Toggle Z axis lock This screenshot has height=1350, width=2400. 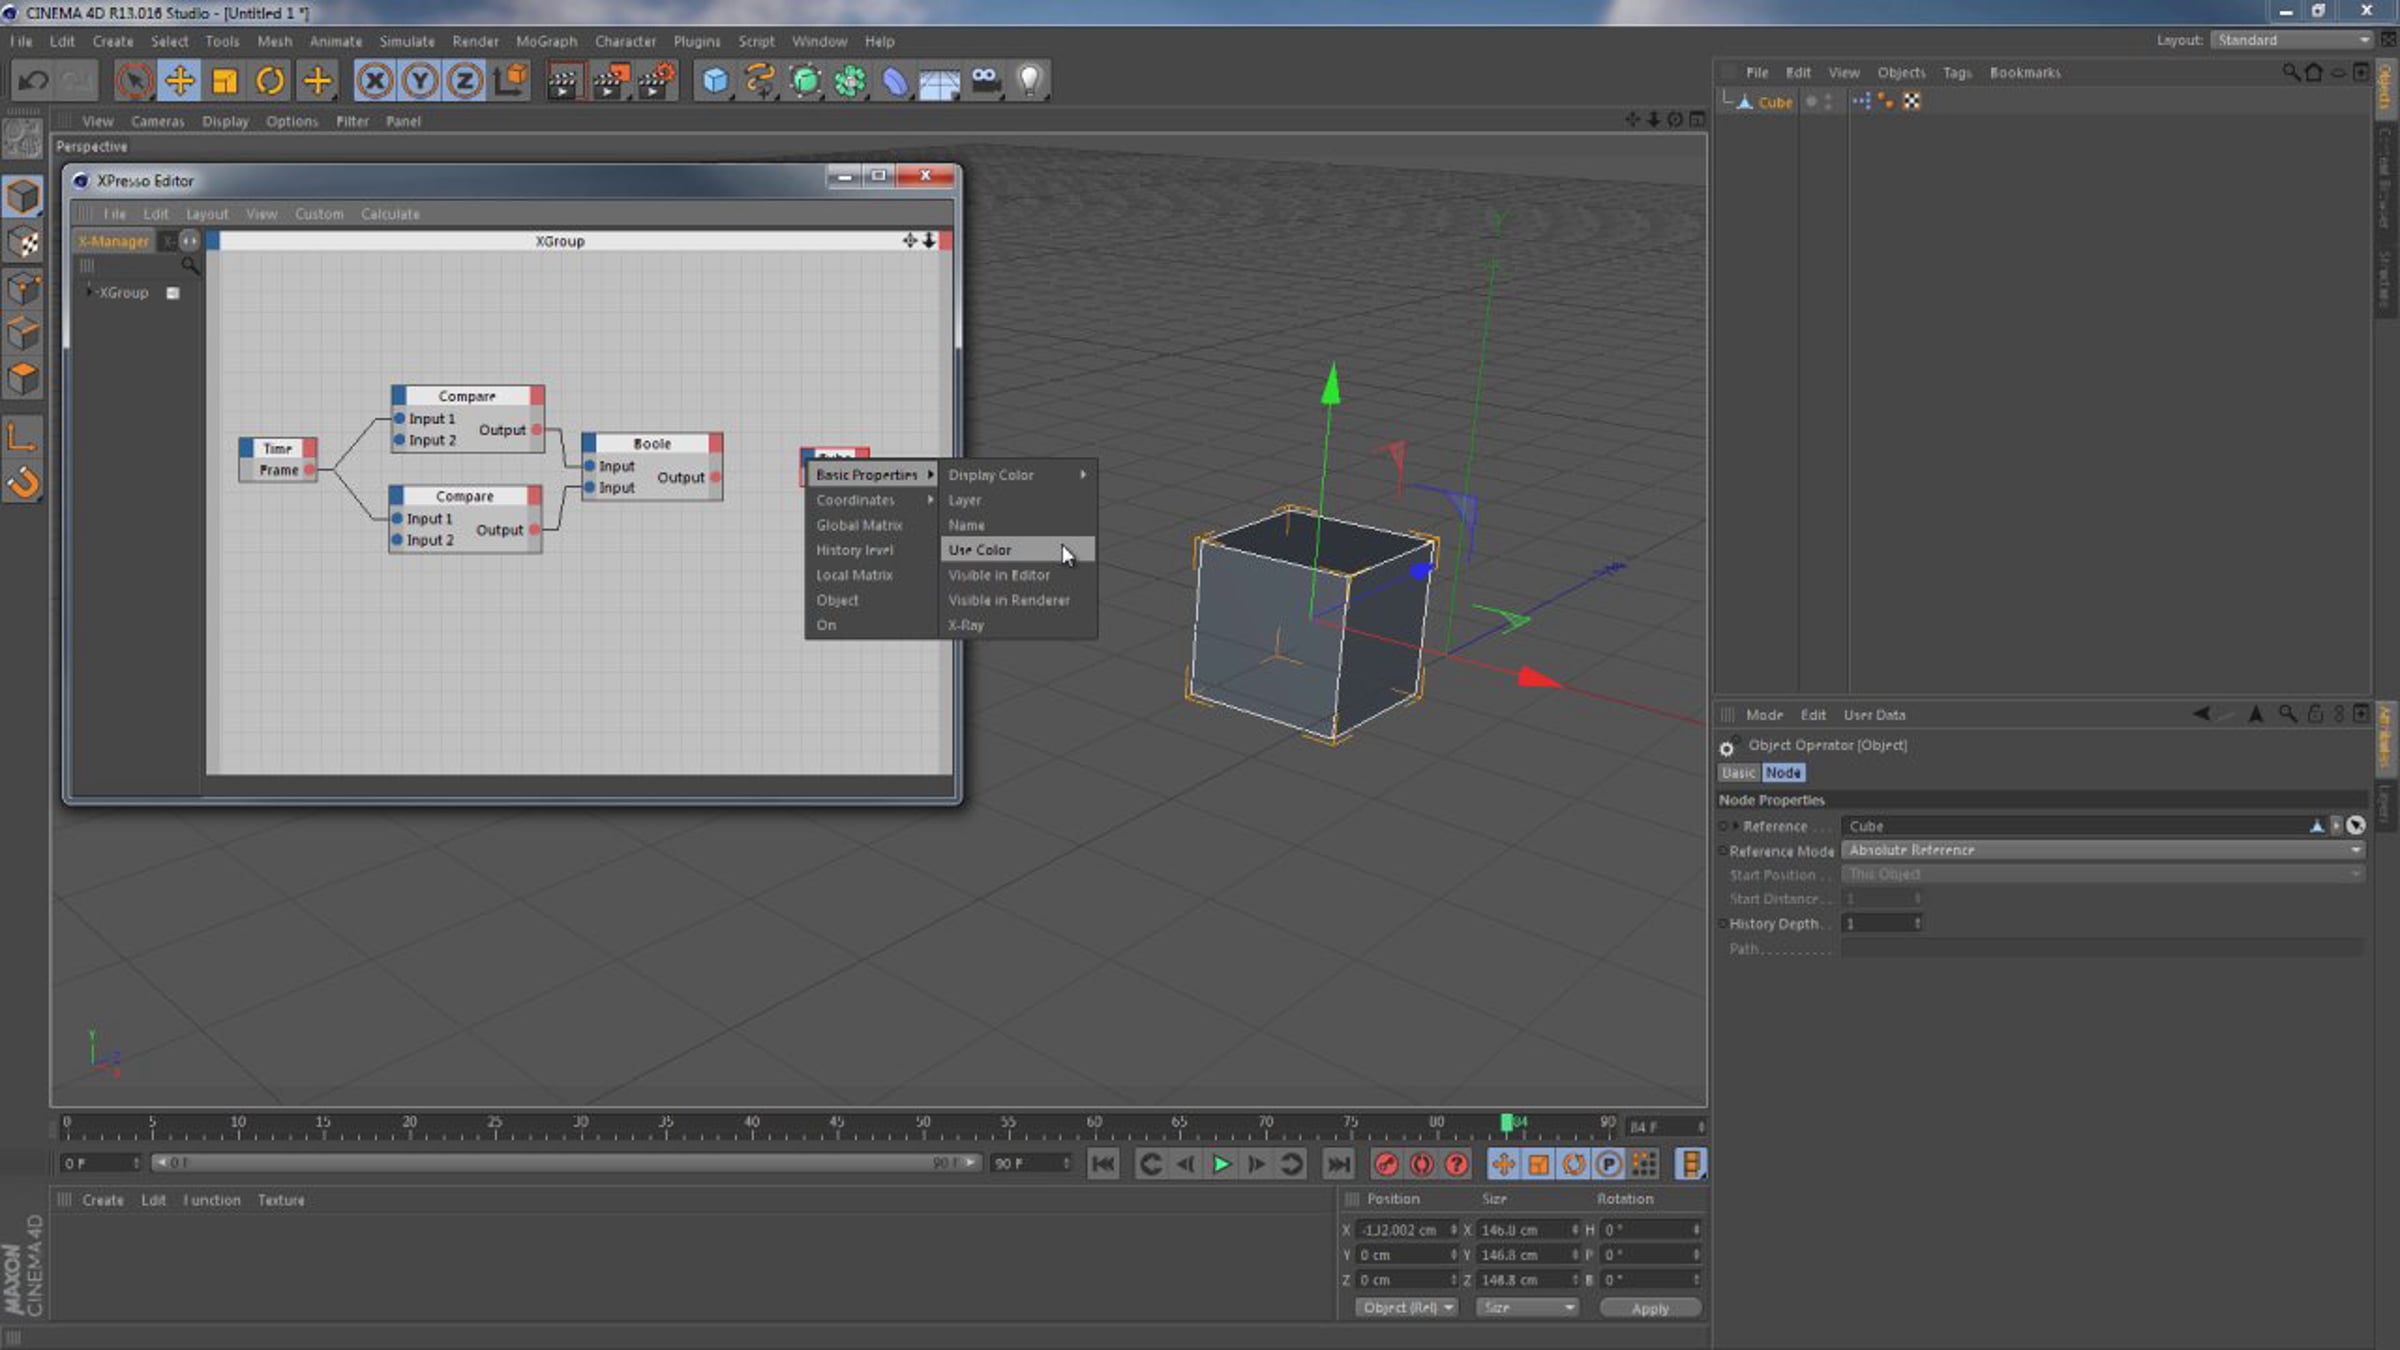click(465, 80)
